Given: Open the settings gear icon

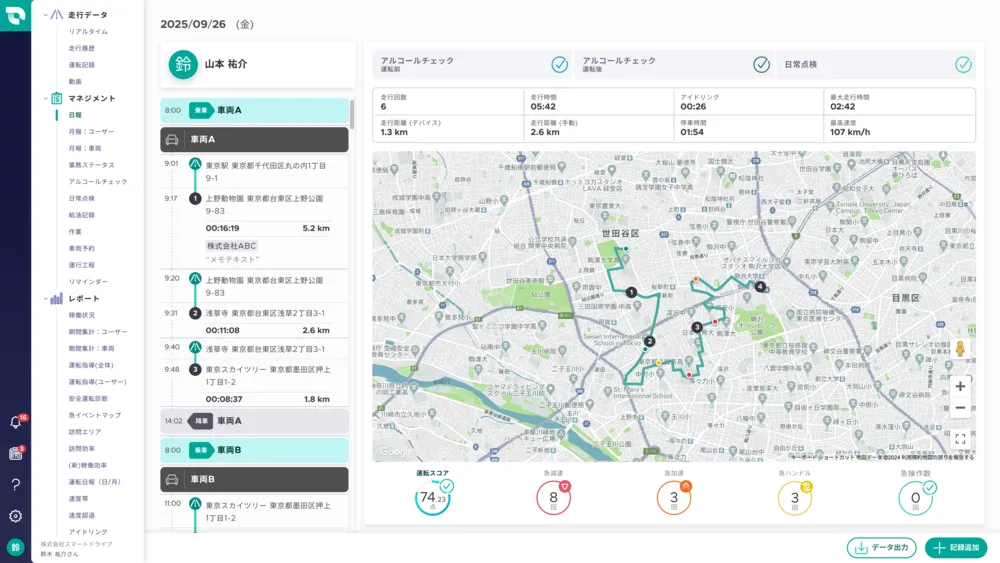Looking at the screenshot, I should [15, 516].
